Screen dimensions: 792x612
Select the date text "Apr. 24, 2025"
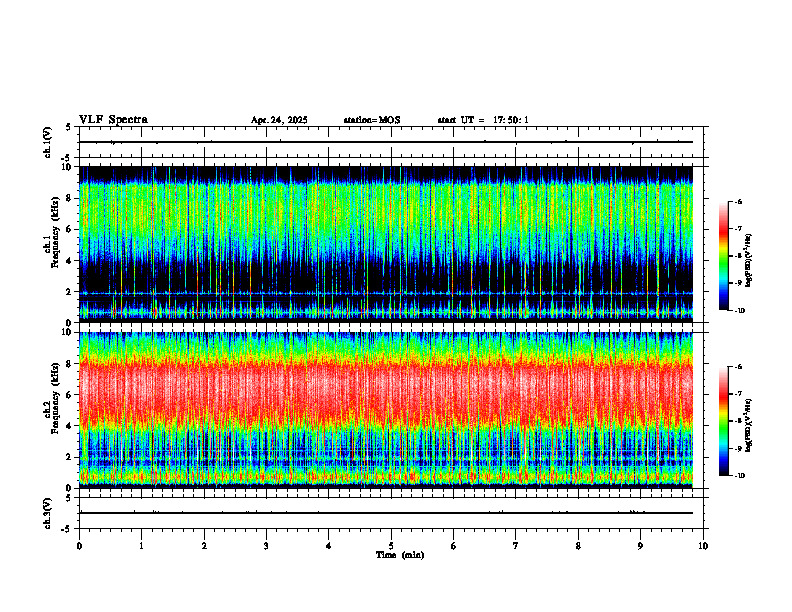[279, 120]
